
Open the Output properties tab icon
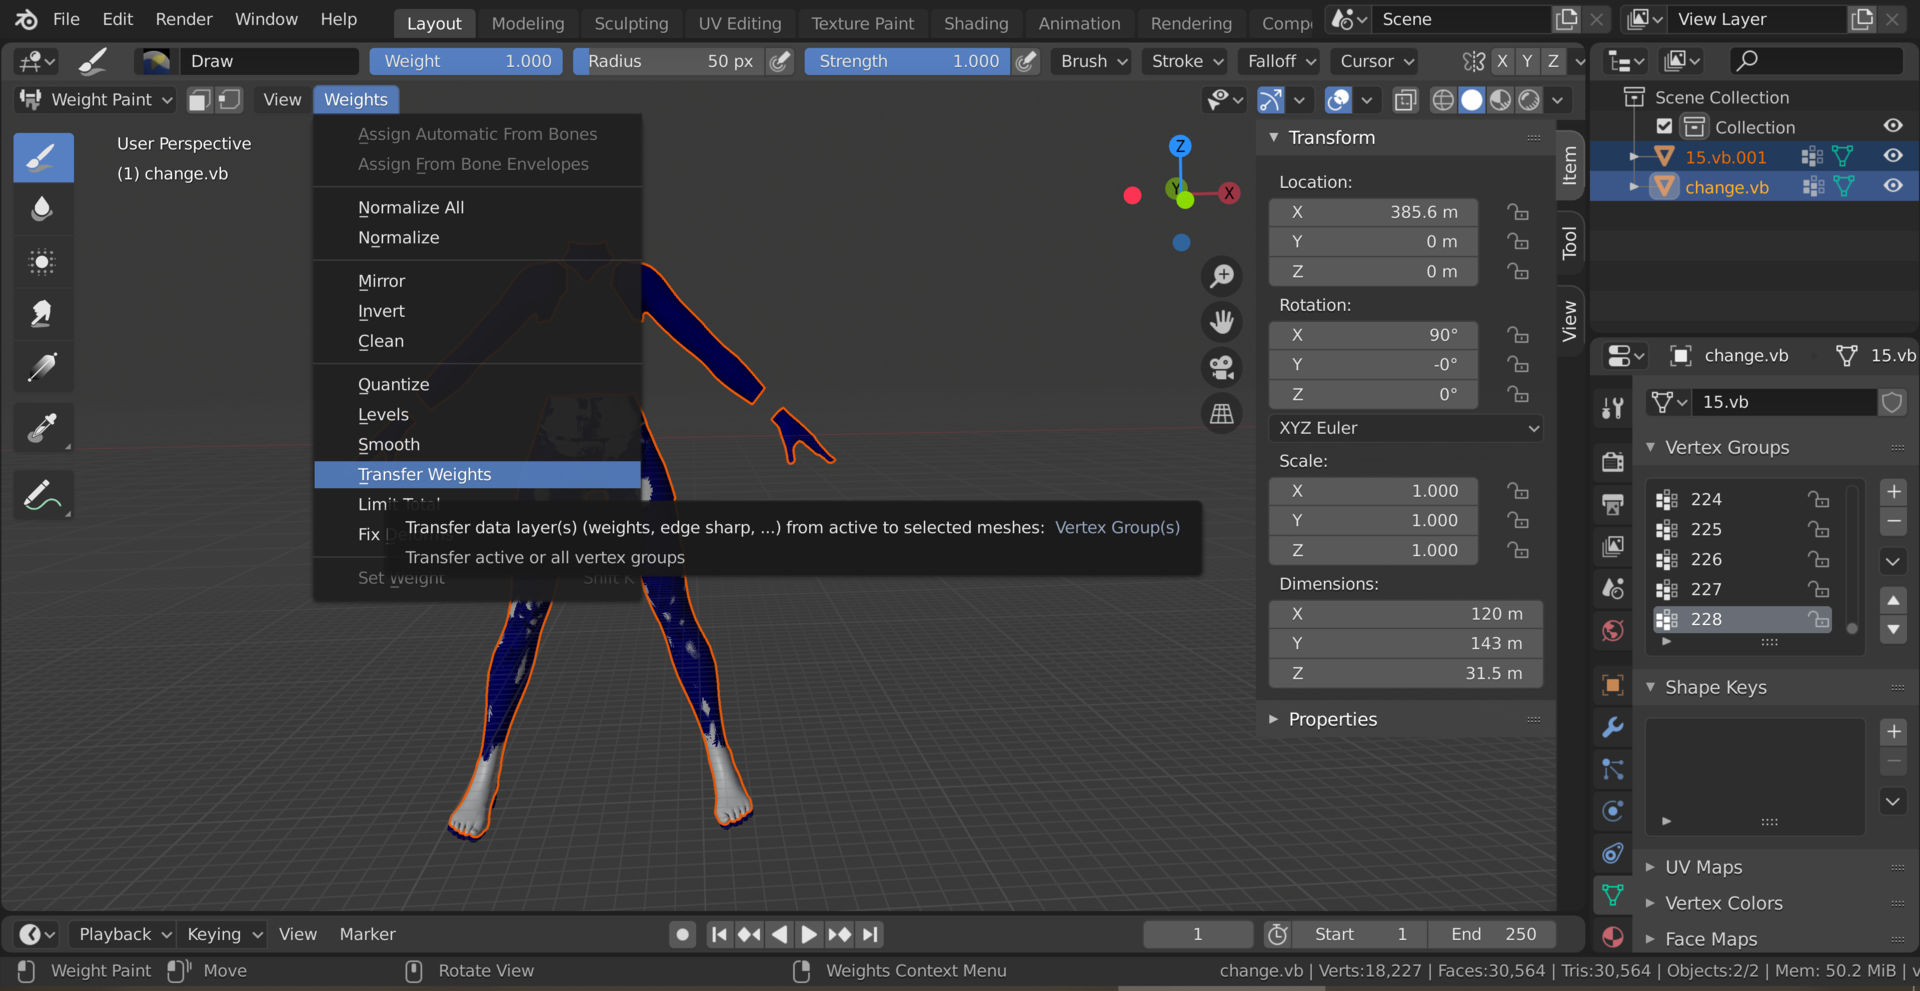coord(1613,503)
